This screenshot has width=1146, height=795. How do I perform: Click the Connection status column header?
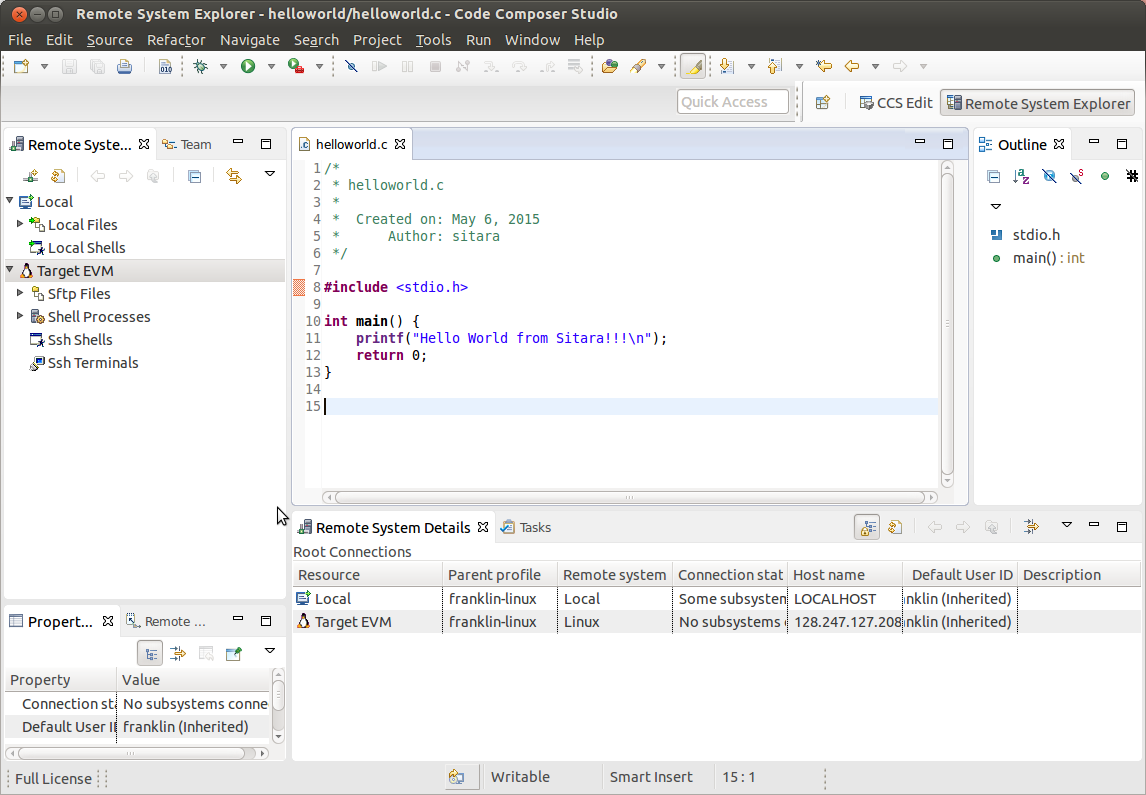click(729, 575)
